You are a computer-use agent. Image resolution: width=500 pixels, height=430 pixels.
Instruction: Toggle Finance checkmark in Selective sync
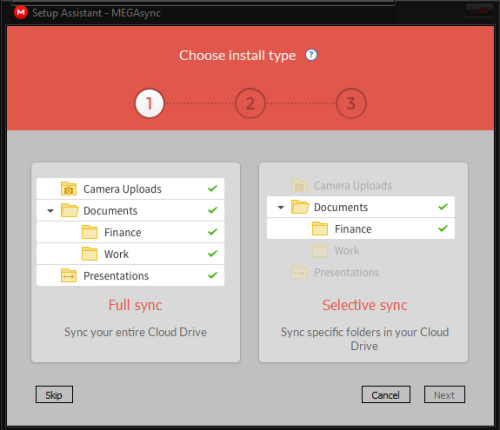443,228
